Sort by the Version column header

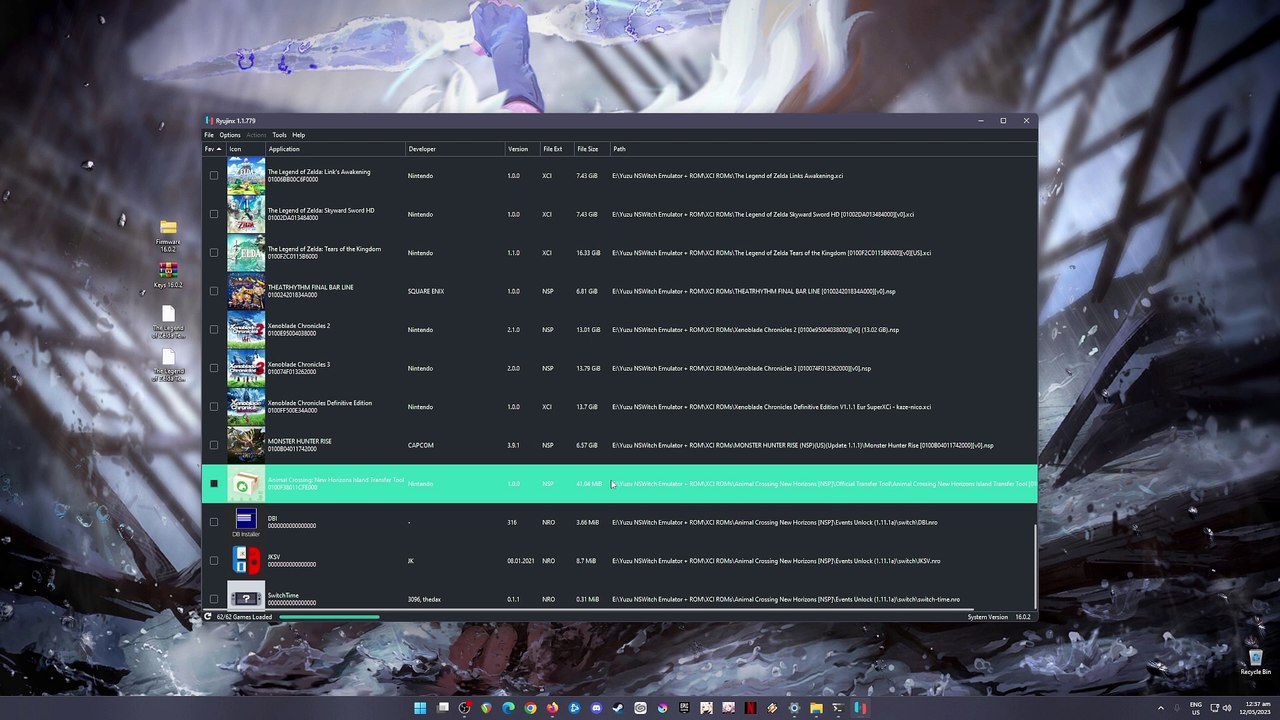coord(522,149)
